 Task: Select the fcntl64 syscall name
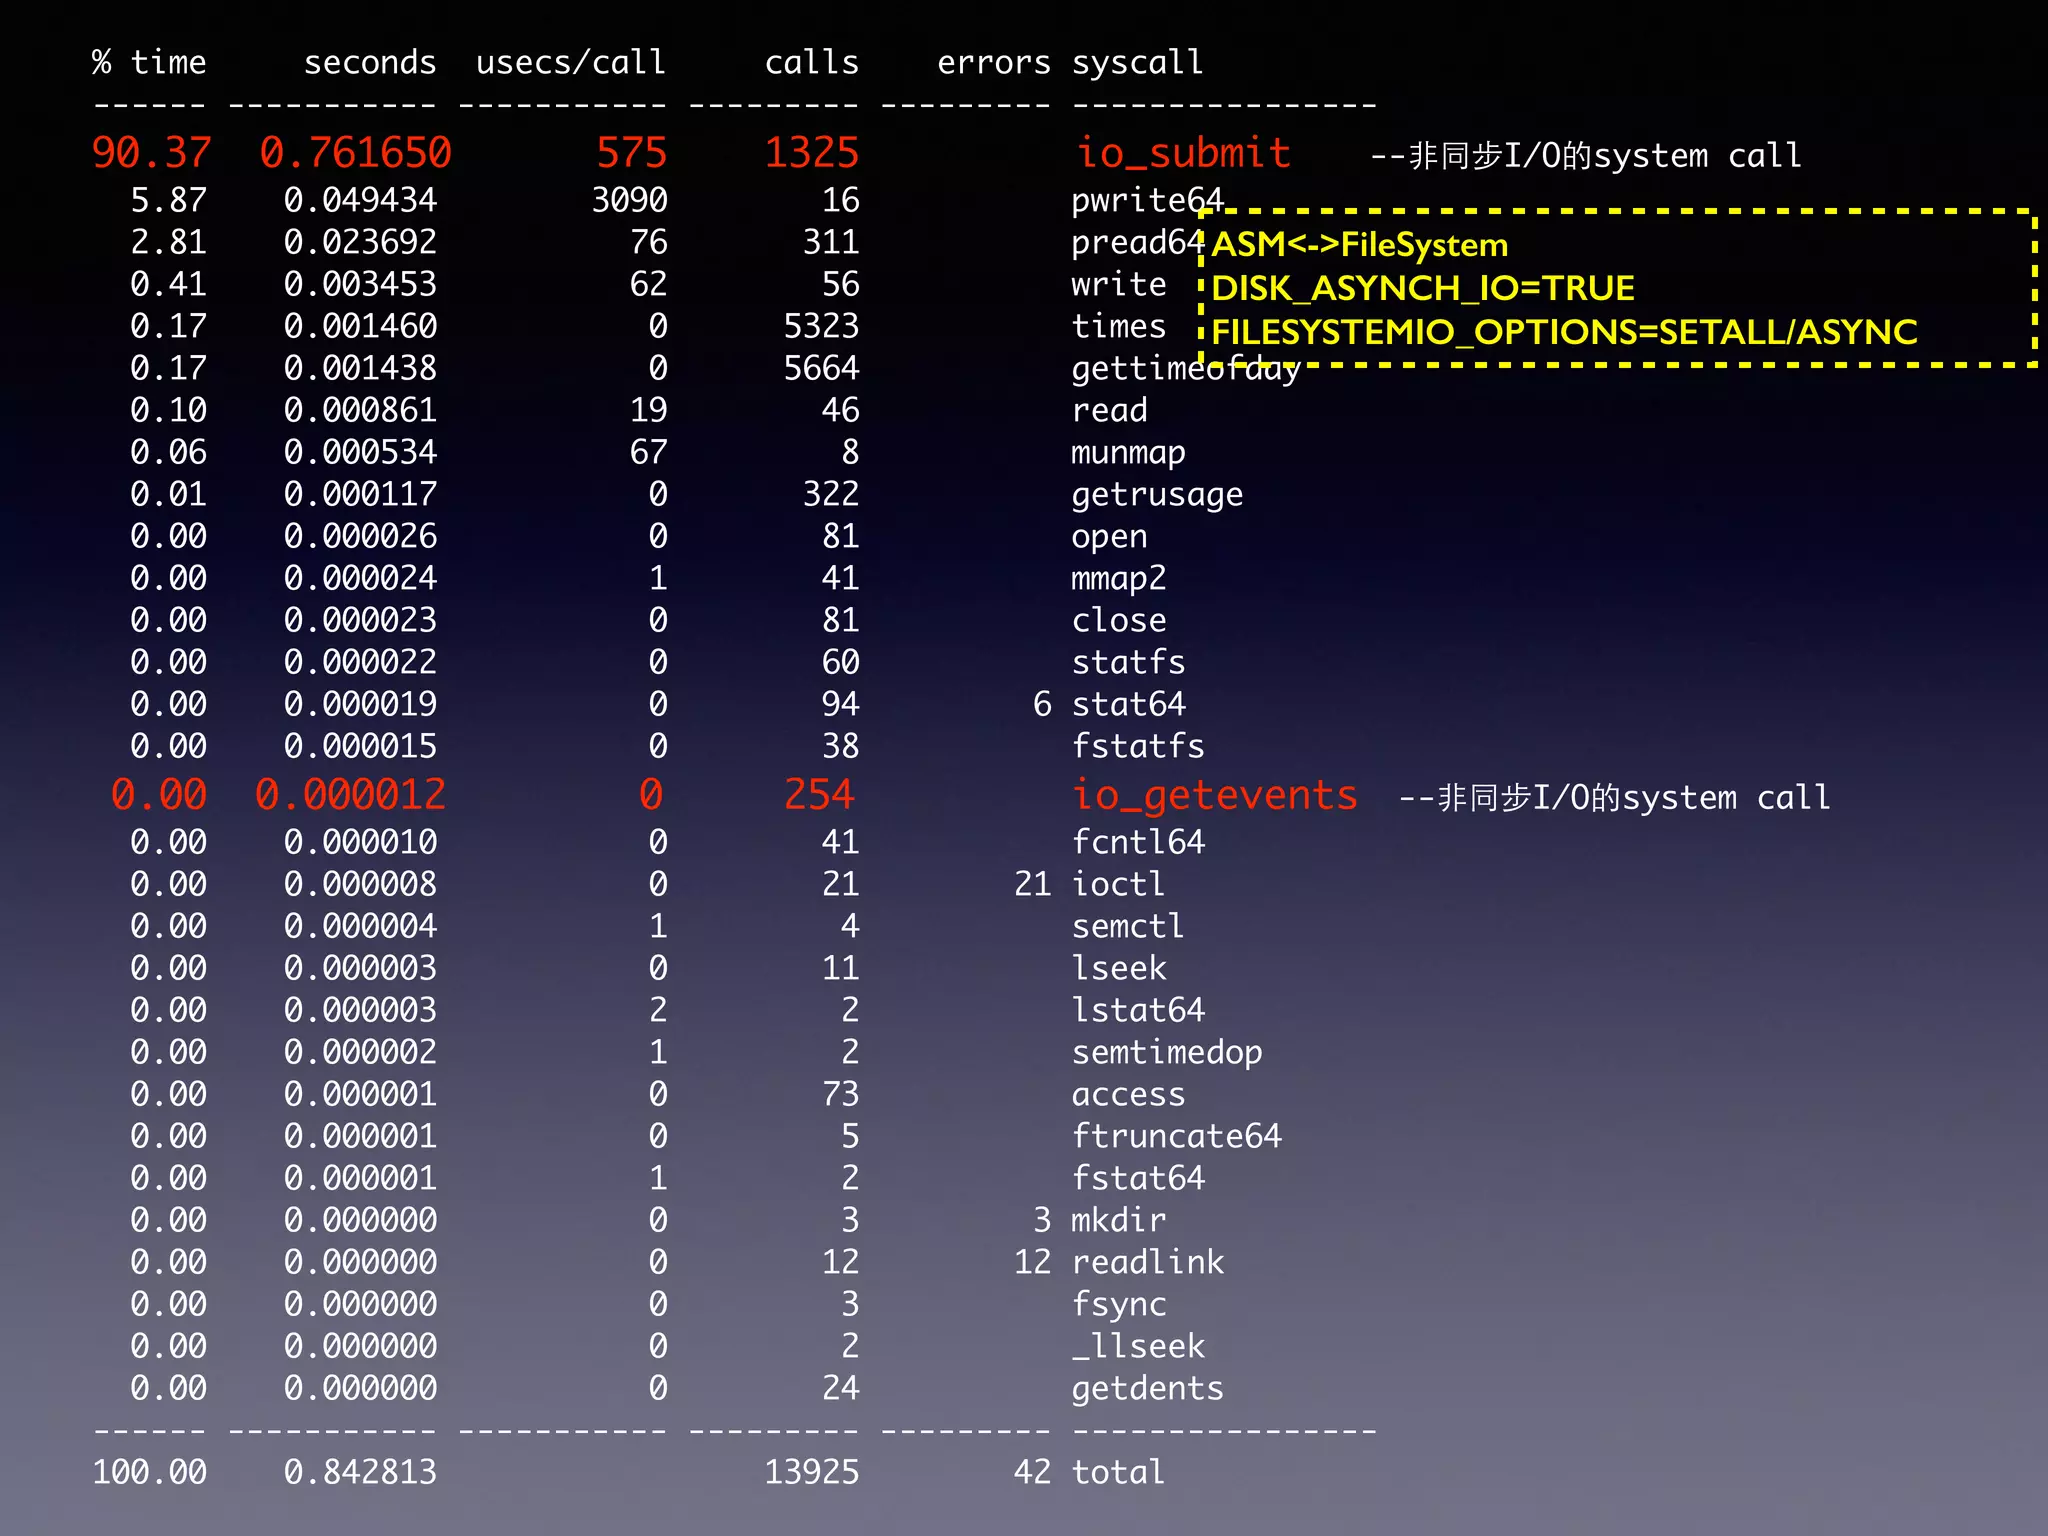point(1137,842)
